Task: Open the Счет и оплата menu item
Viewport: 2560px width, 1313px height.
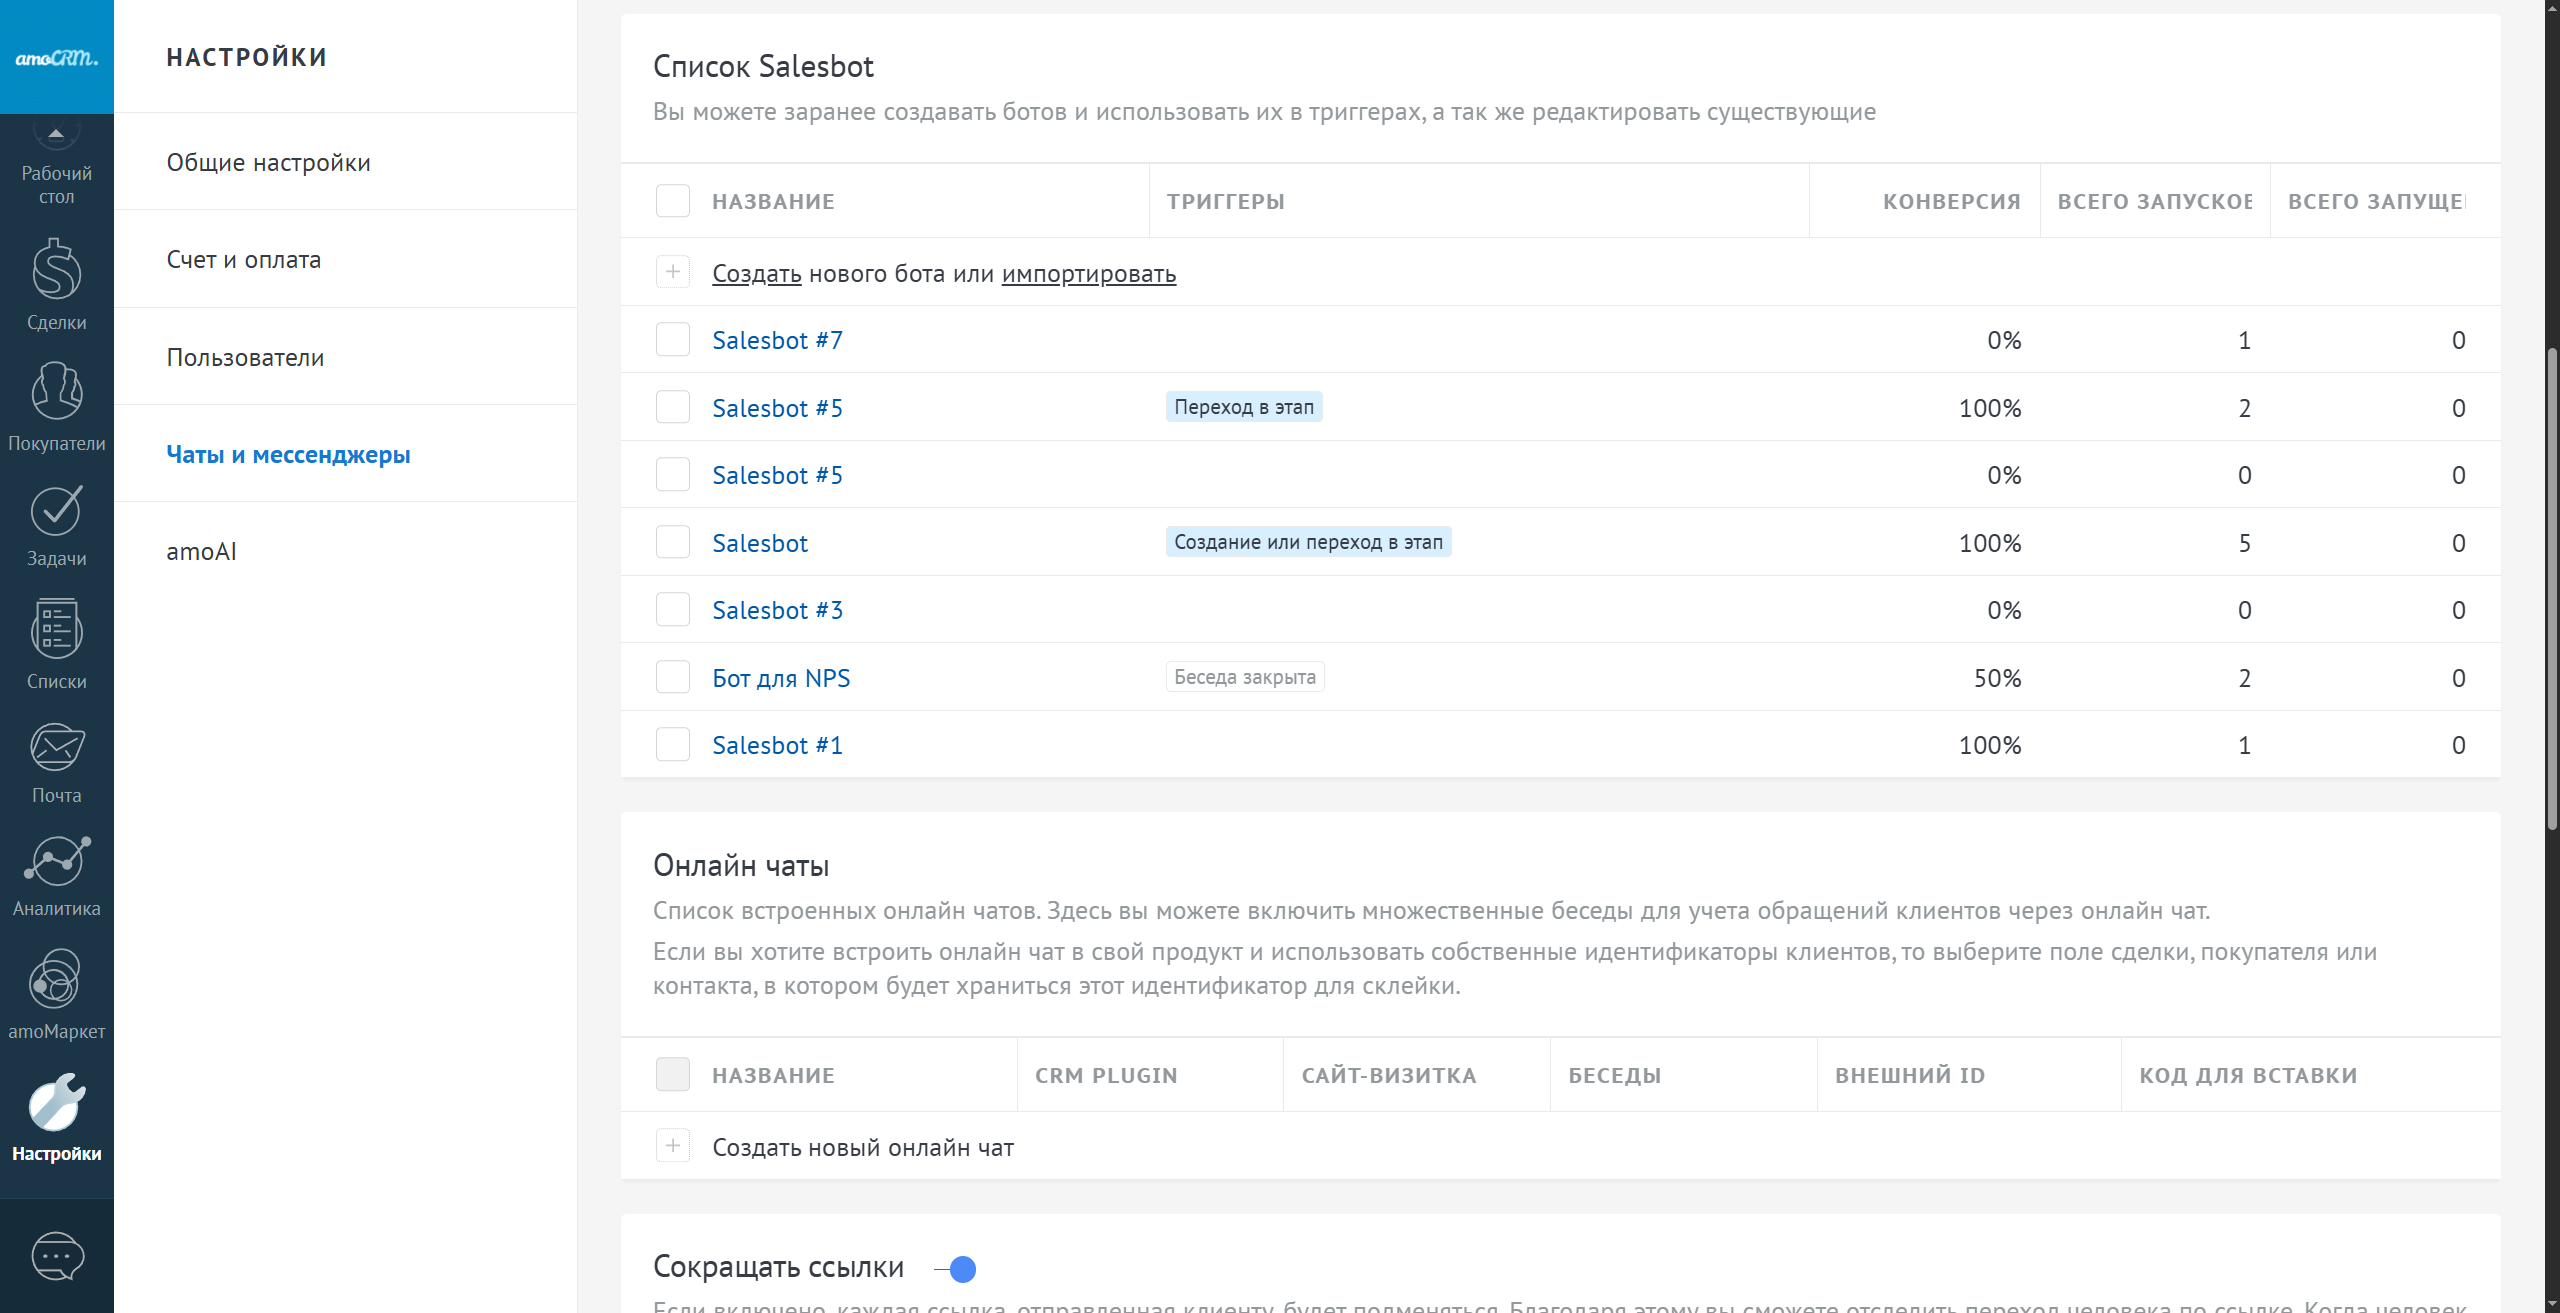Action: (244, 259)
